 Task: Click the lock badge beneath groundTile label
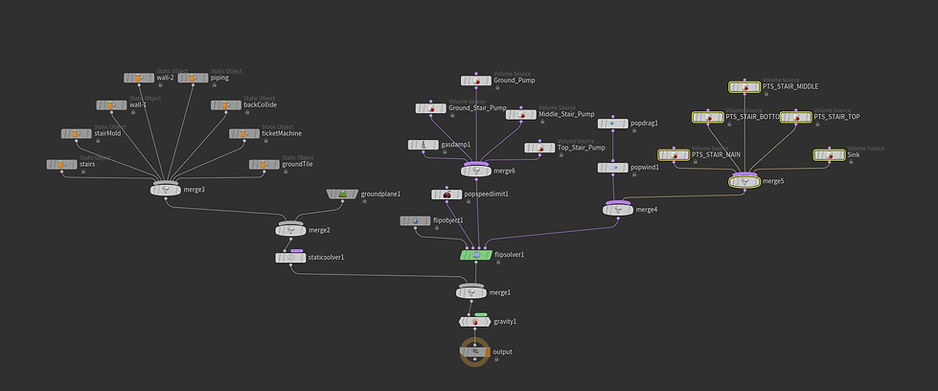click(285, 171)
